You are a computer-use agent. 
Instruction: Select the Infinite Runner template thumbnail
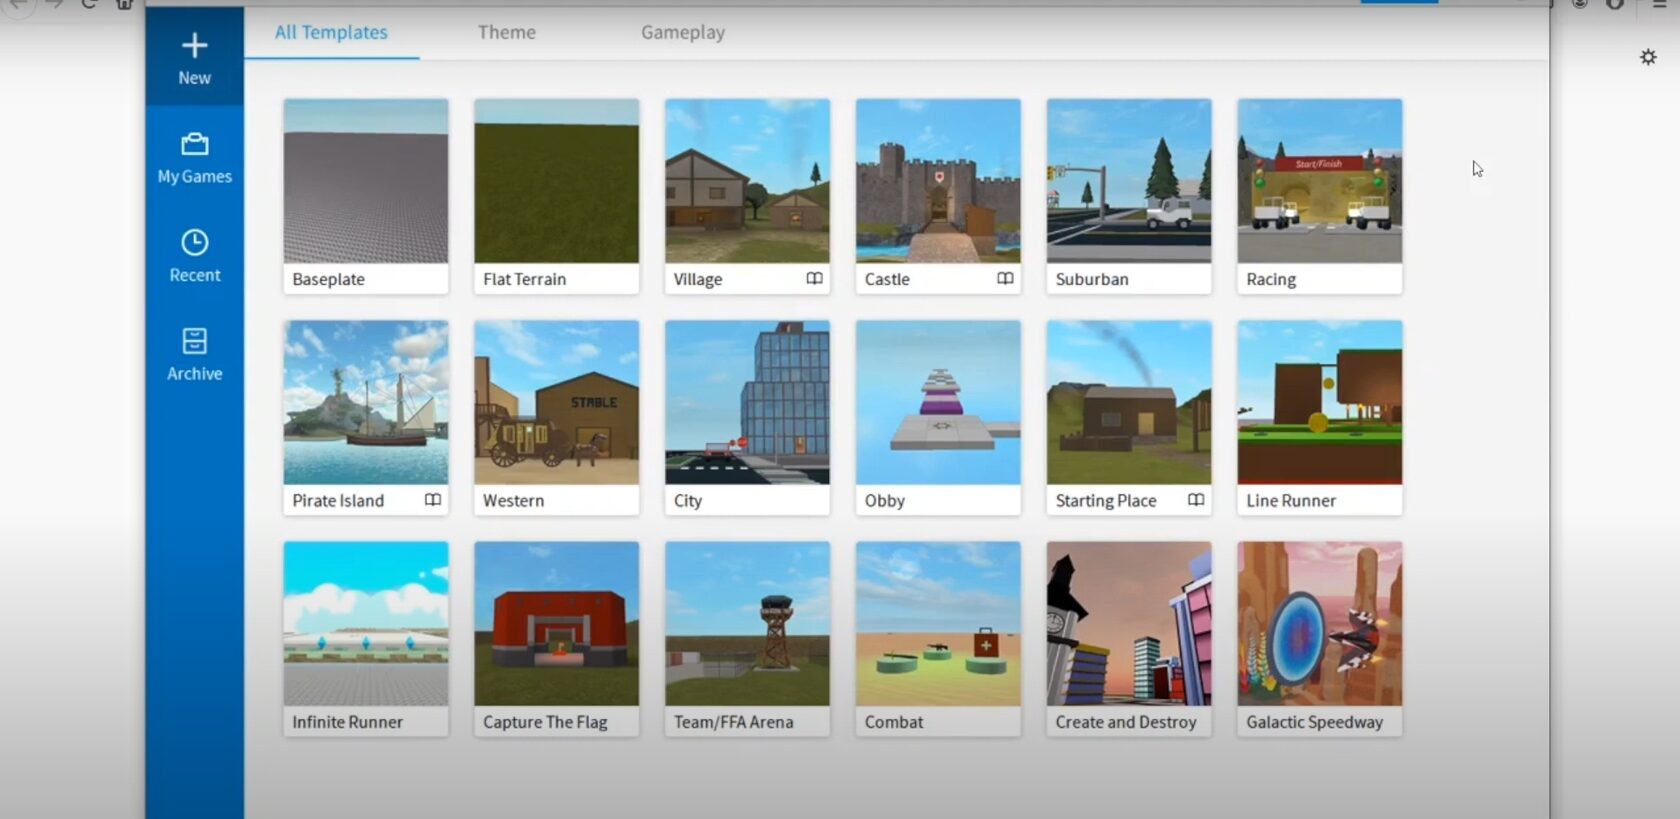(x=366, y=624)
